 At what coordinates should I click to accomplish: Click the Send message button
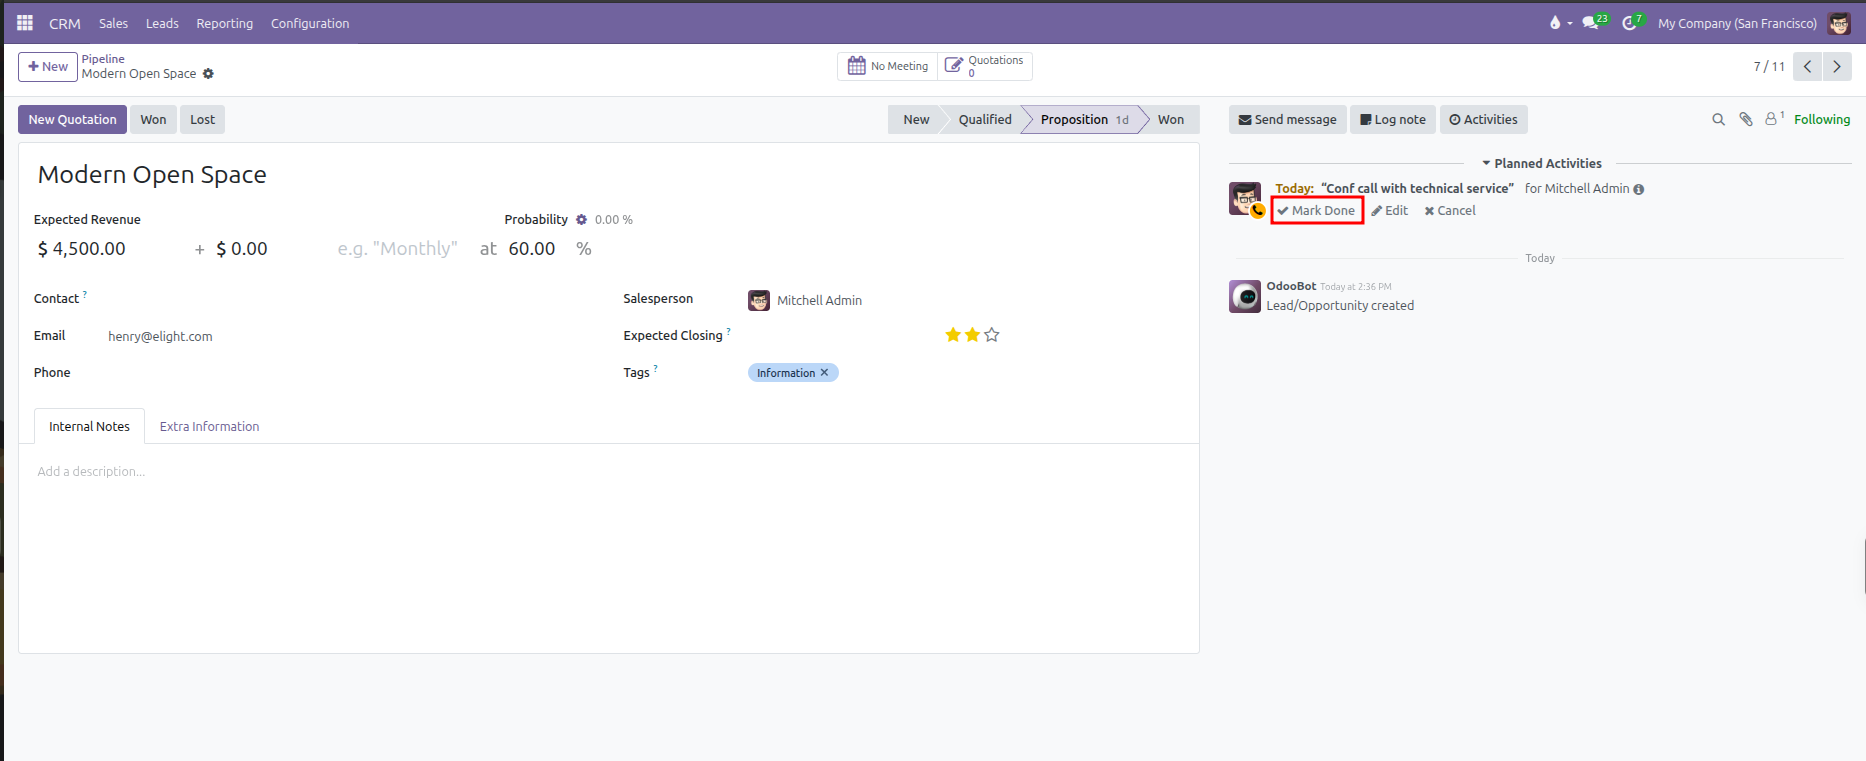click(x=1287, y=120)
